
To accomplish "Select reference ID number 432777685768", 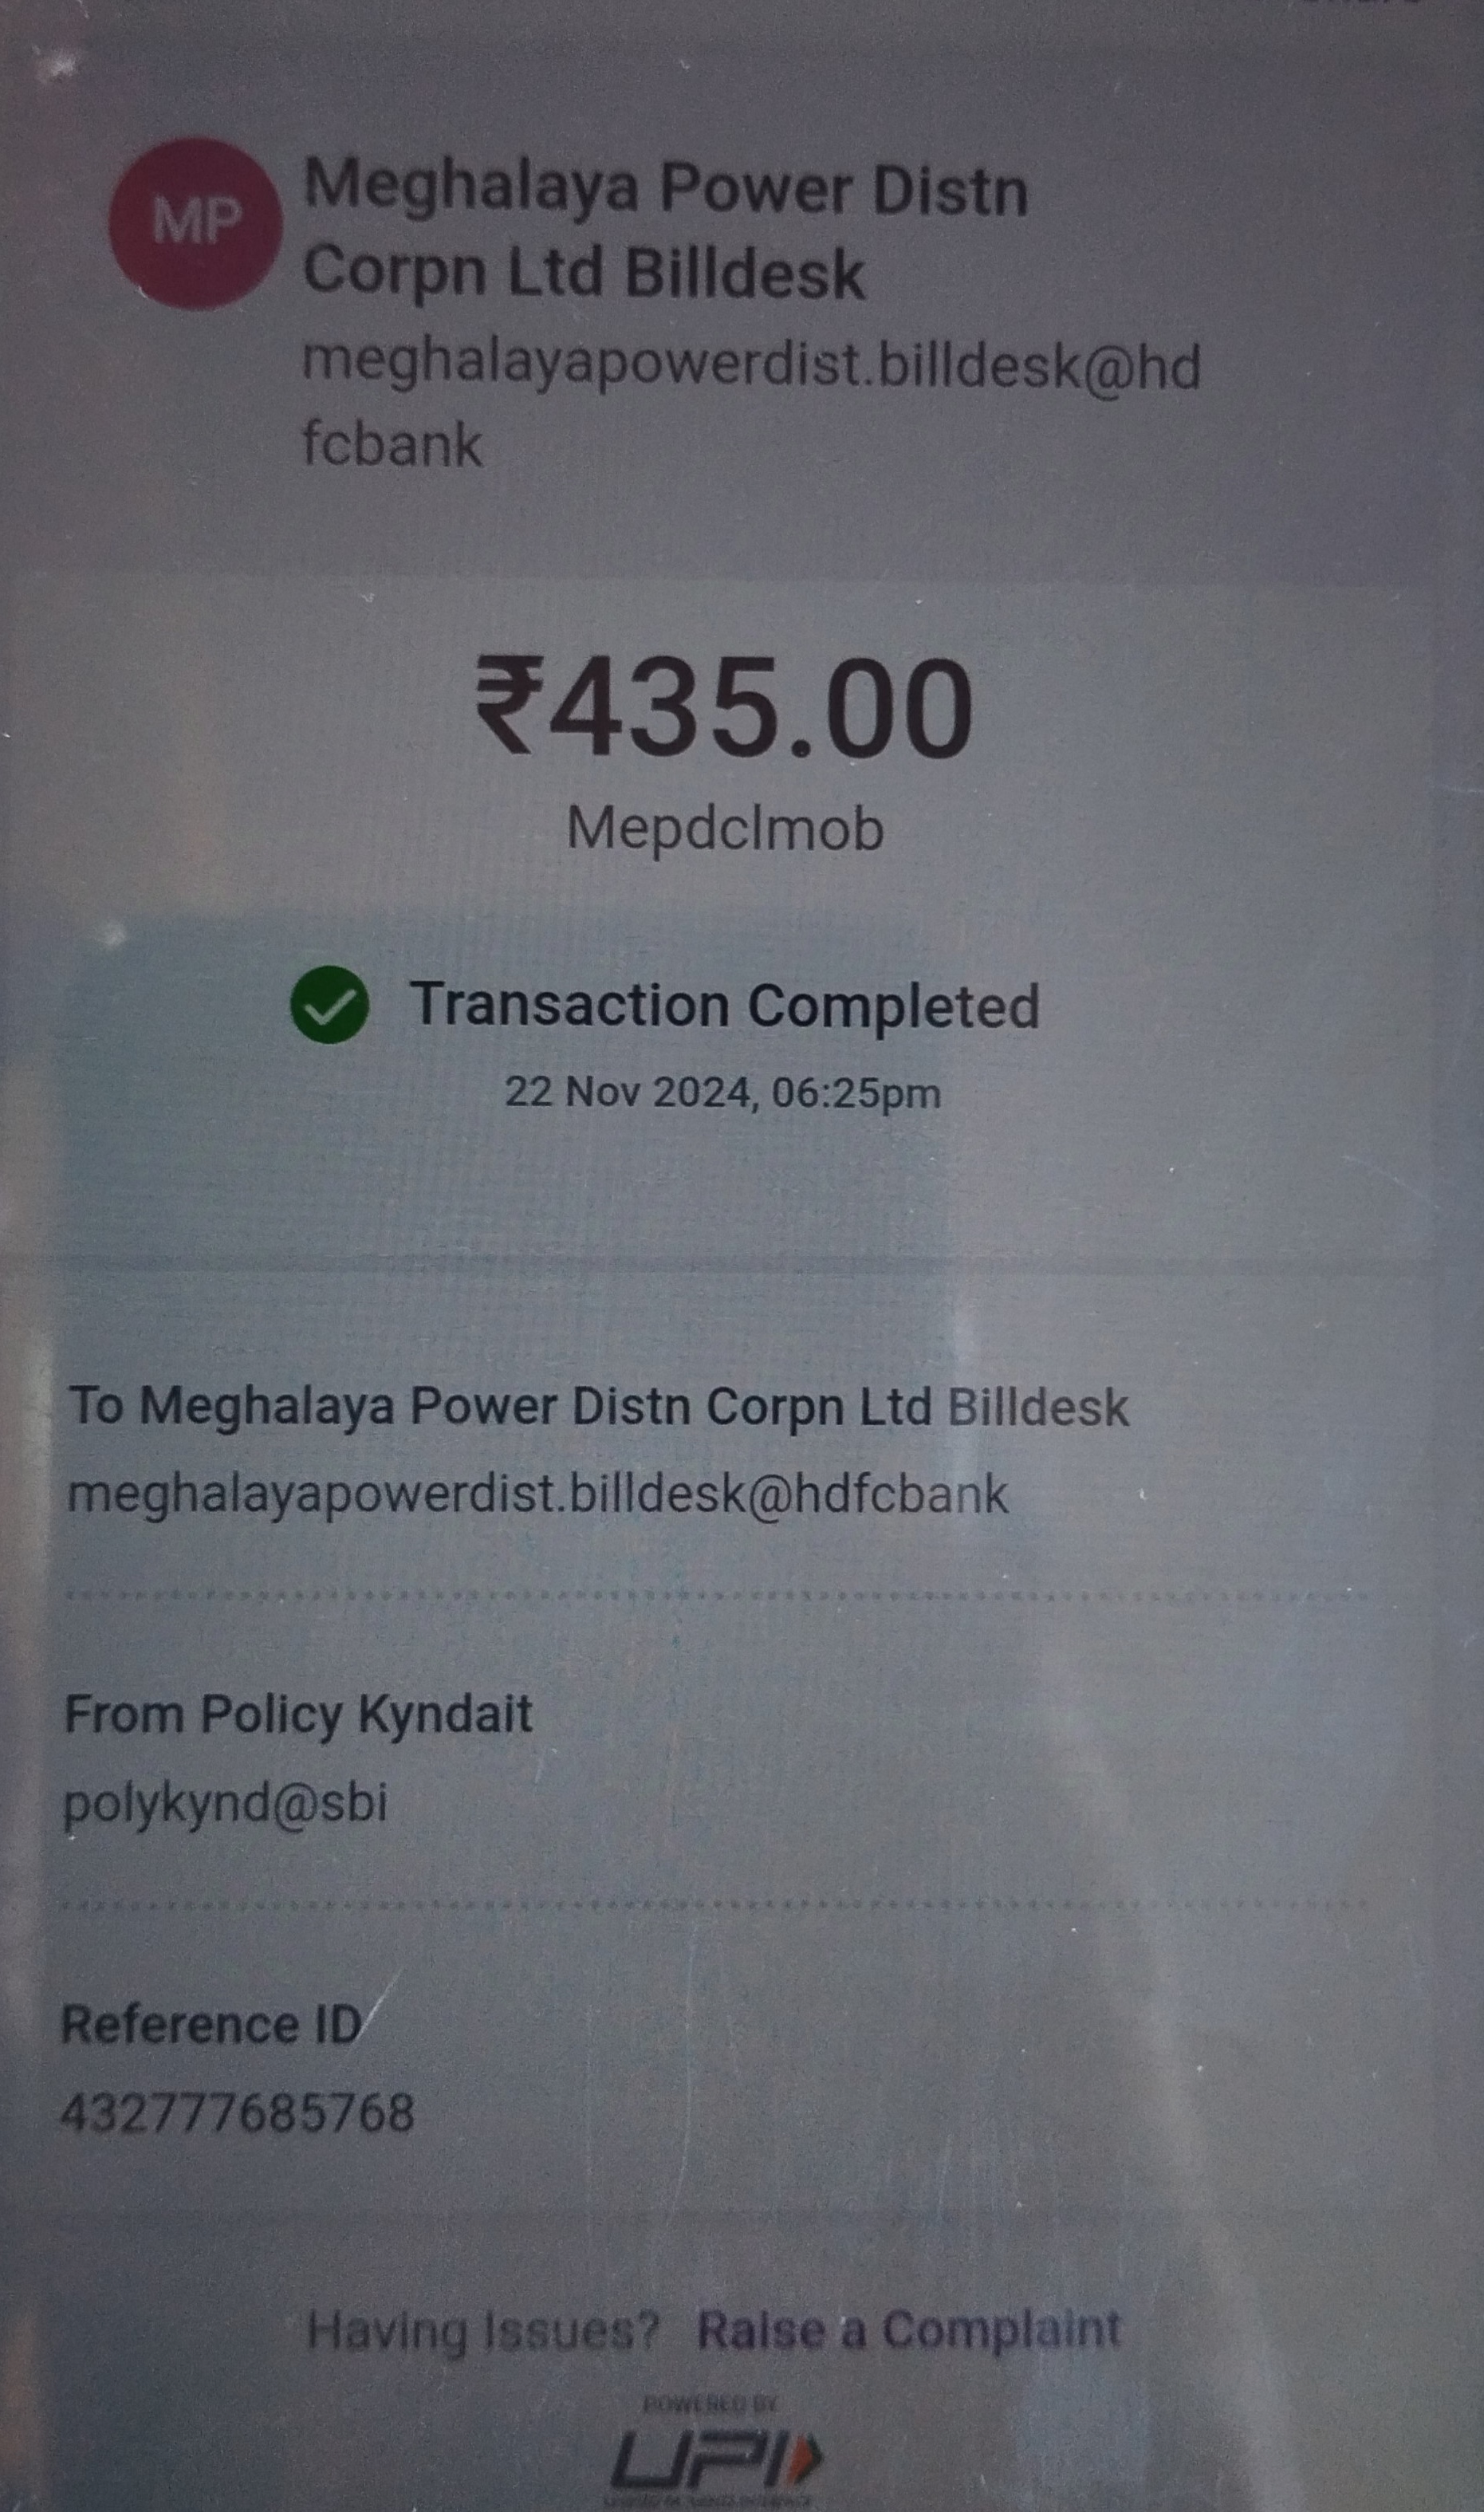I will pyautogui.click(x=237, y=2113).
